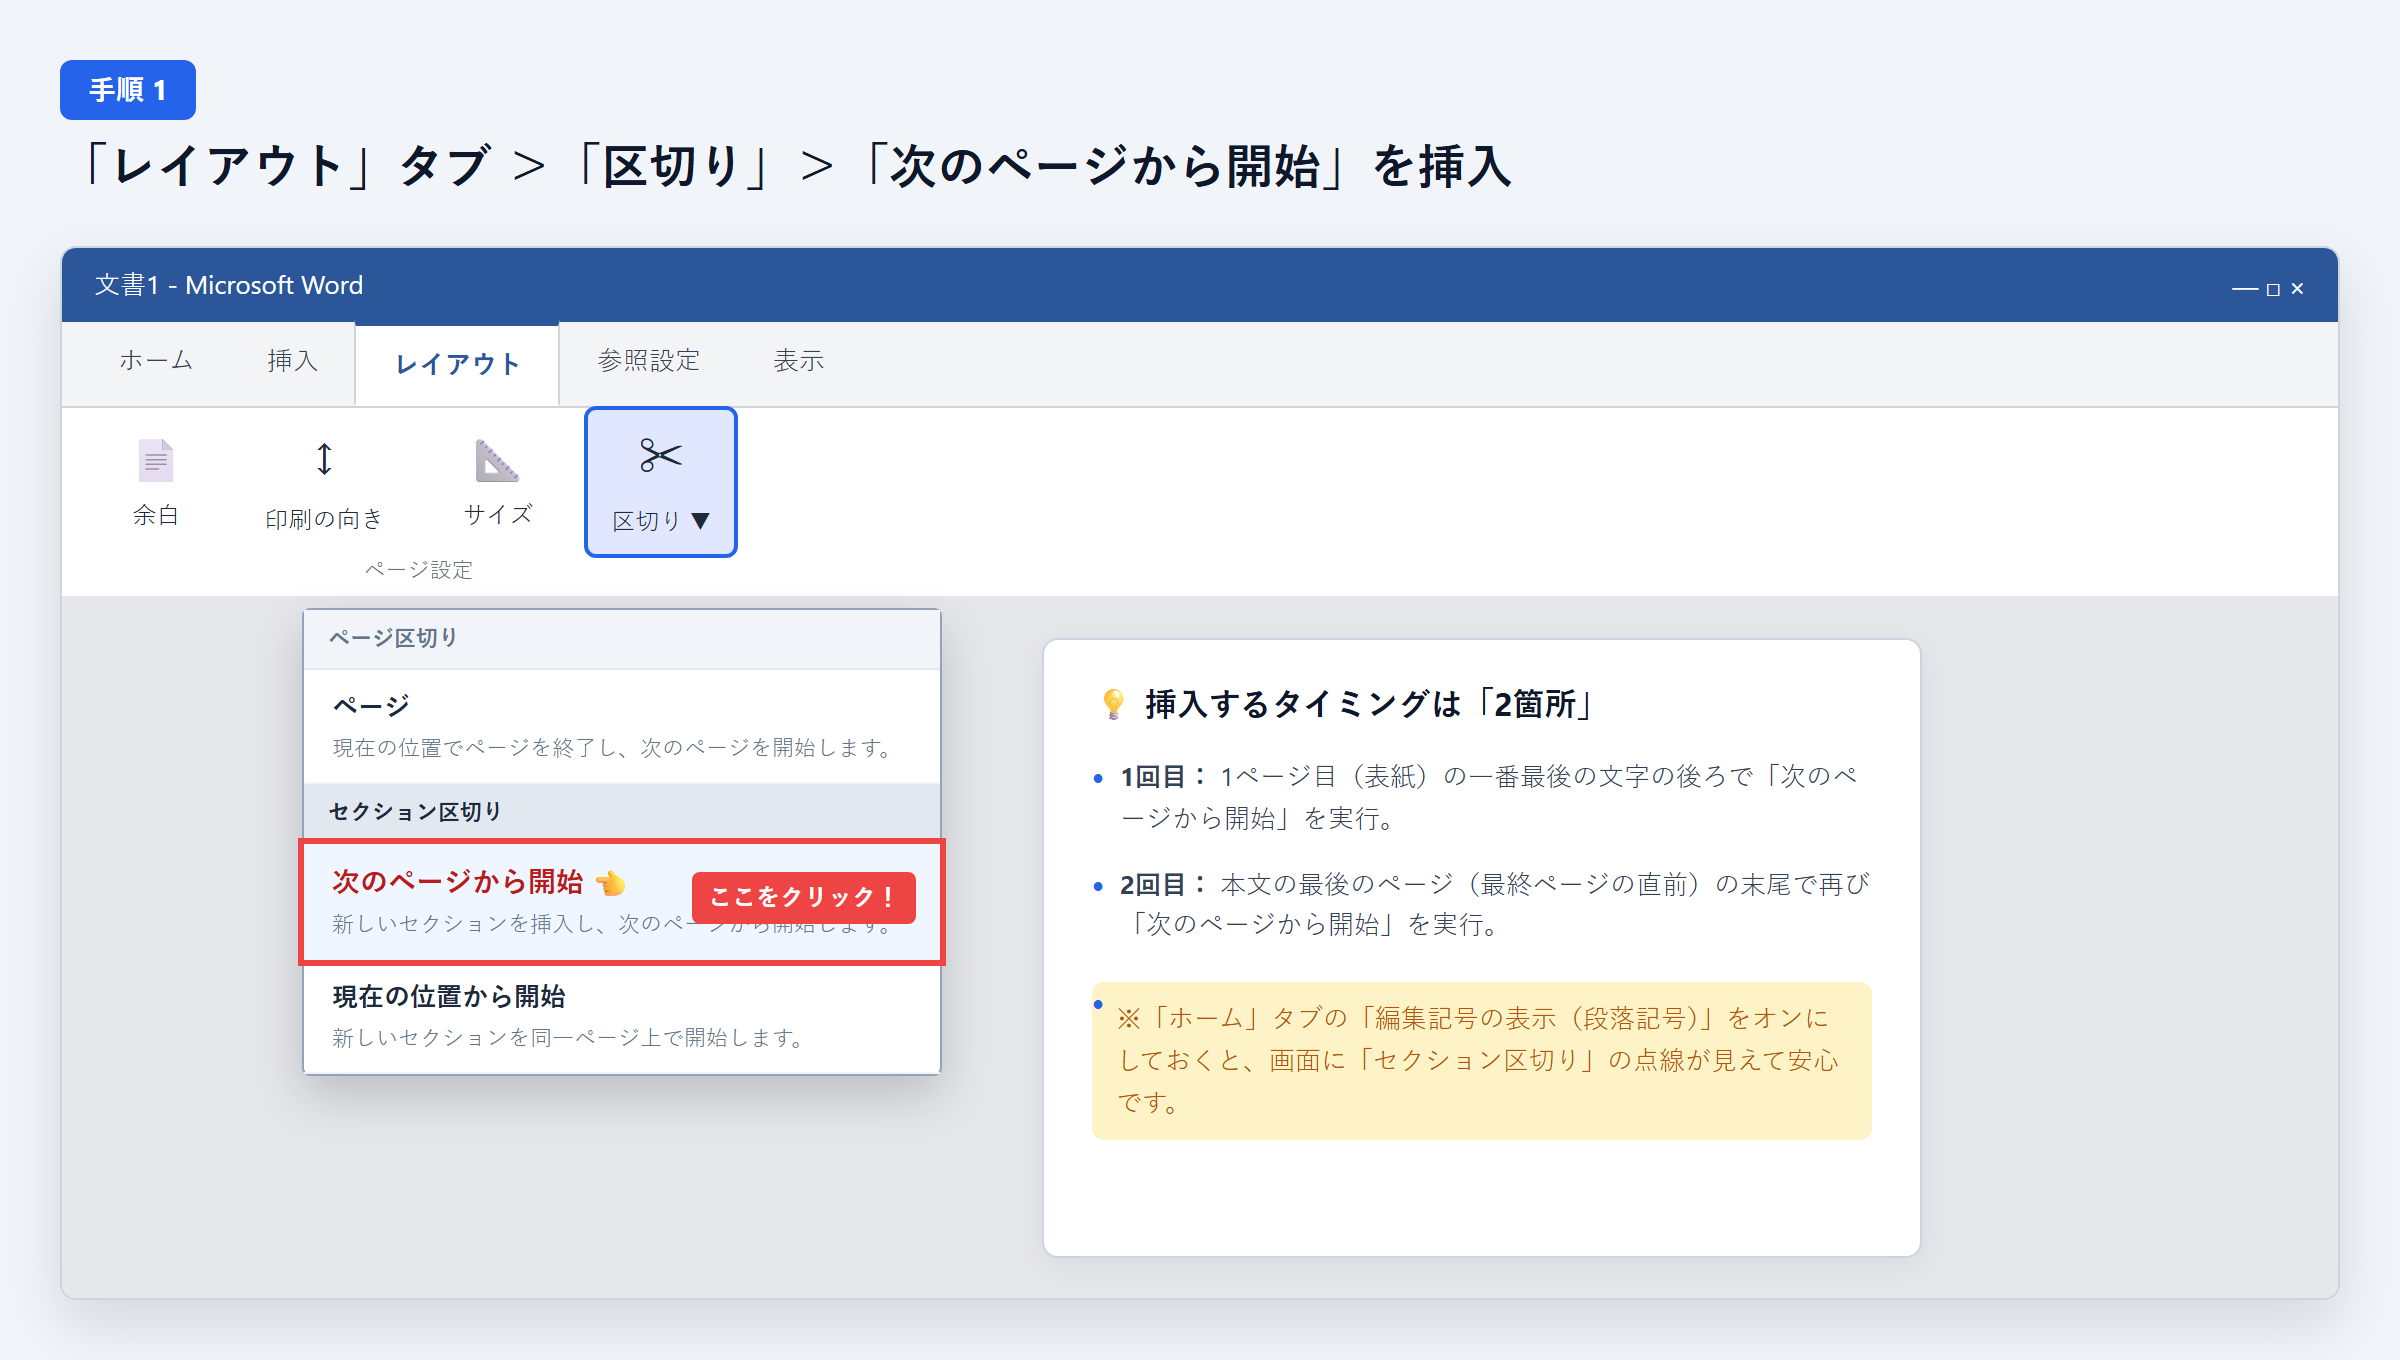Choose the ページ page break option
The width and height of the screenshot is (2400, 1360).
coord(622,726)
